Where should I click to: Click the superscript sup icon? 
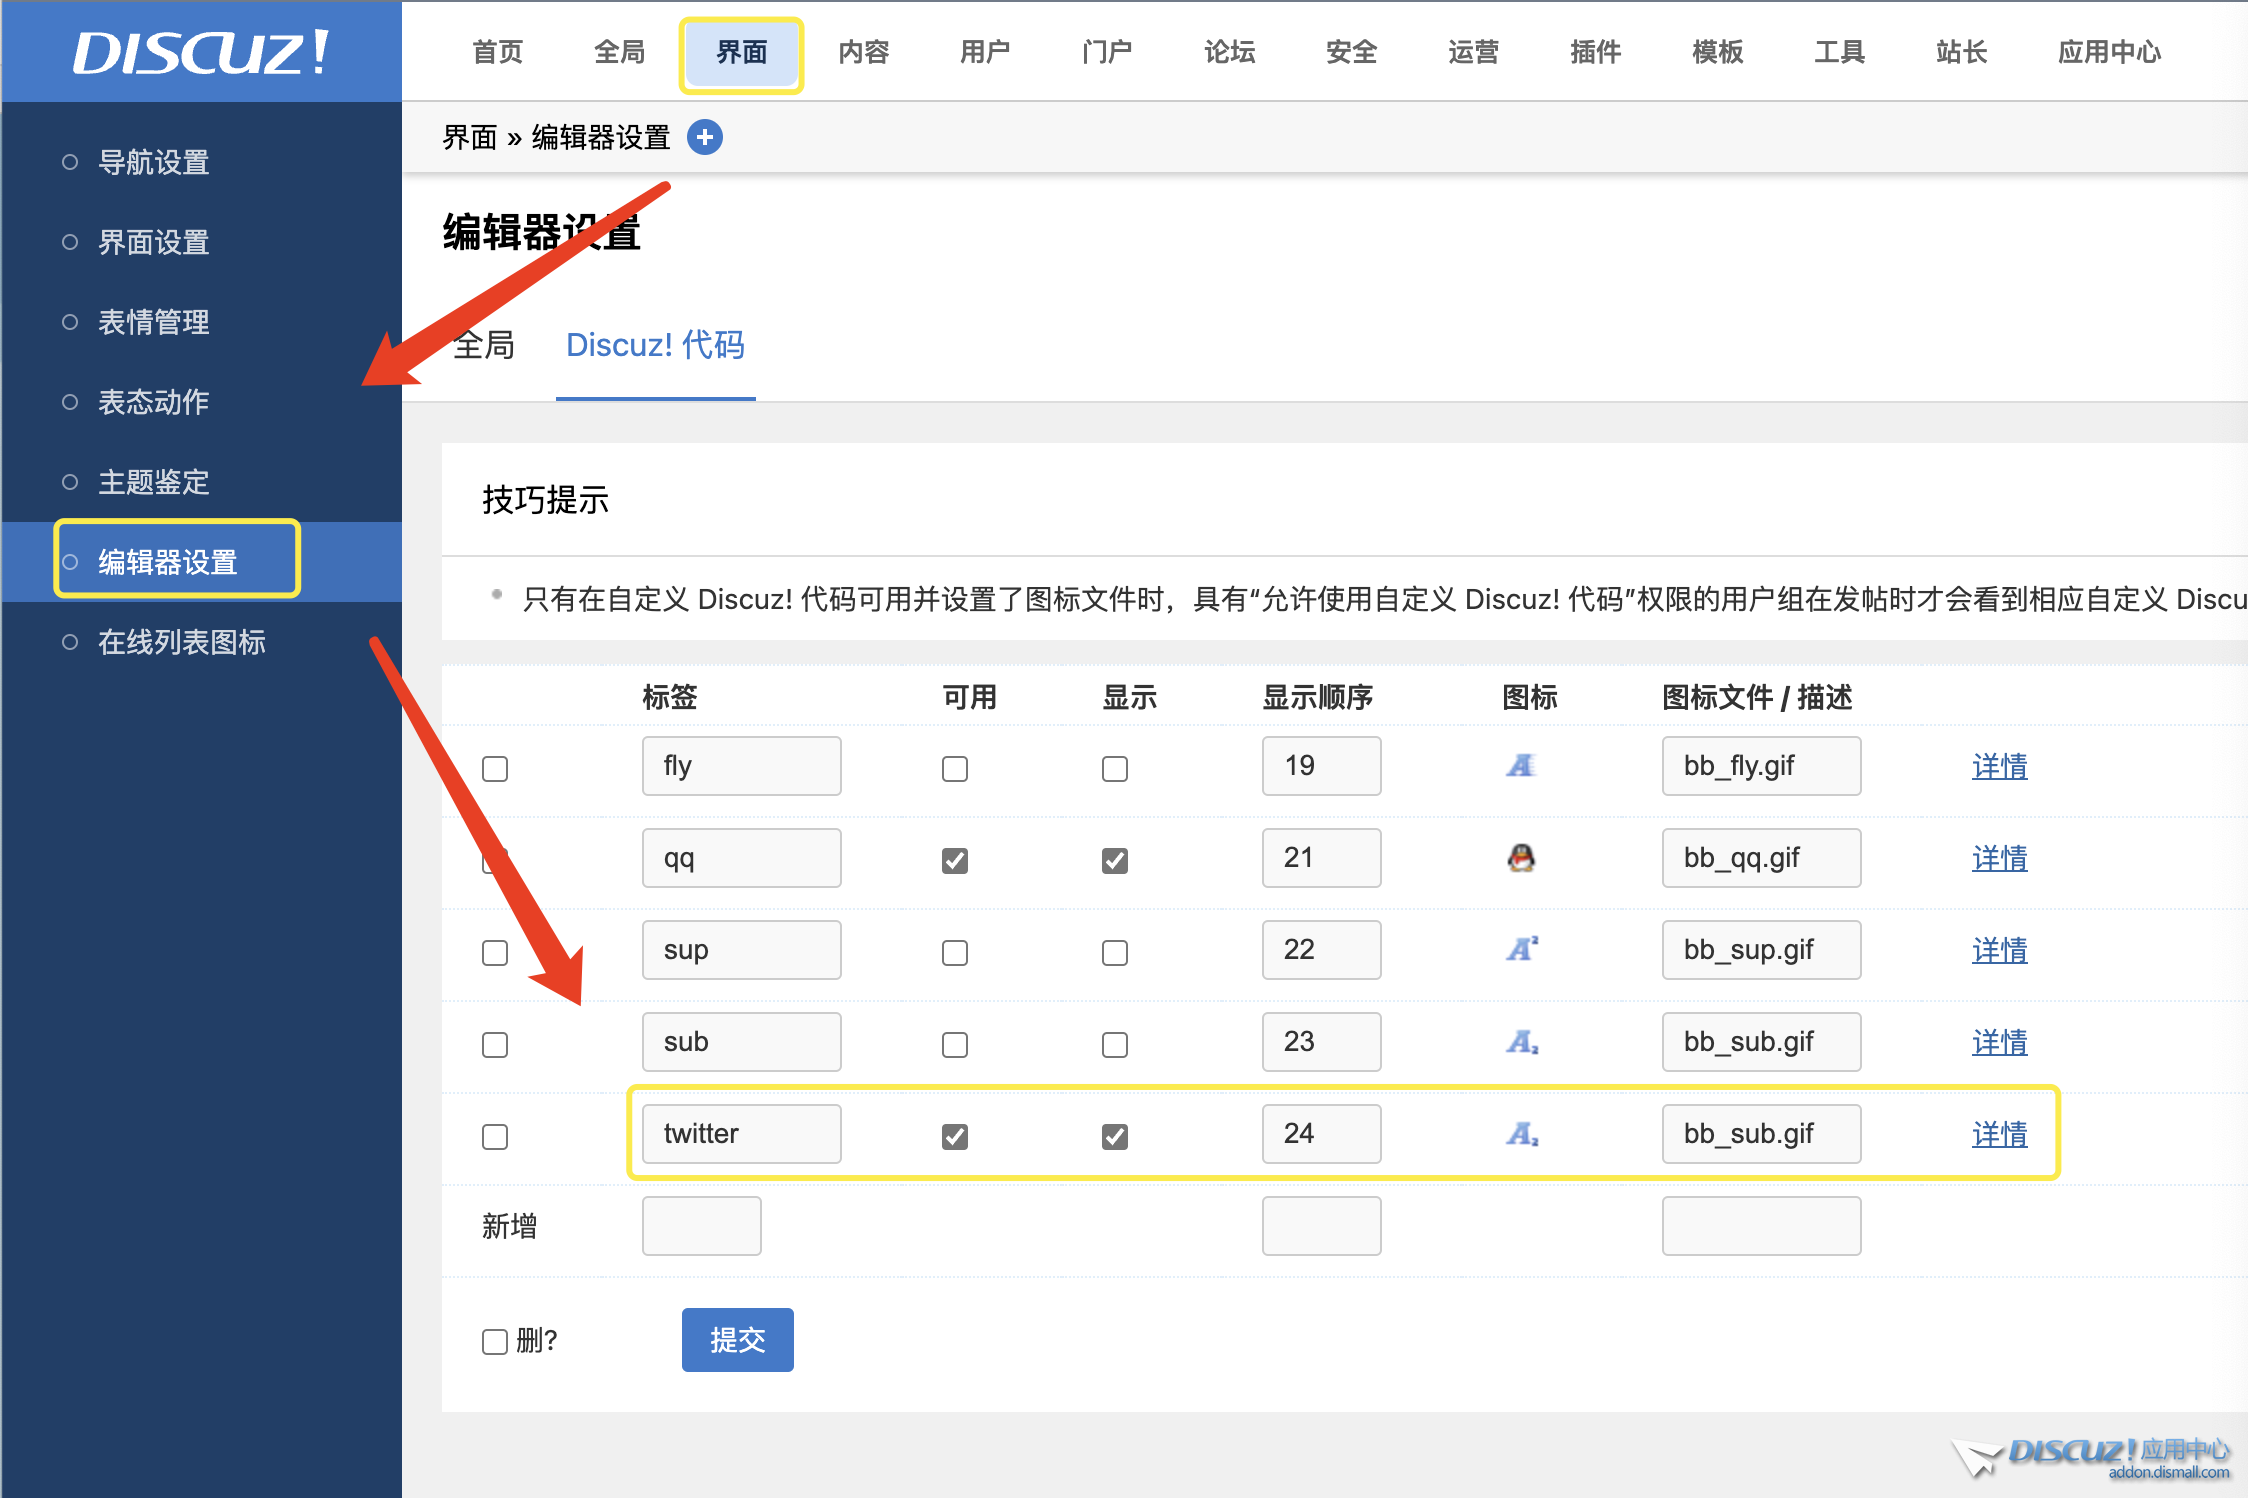1521,949
